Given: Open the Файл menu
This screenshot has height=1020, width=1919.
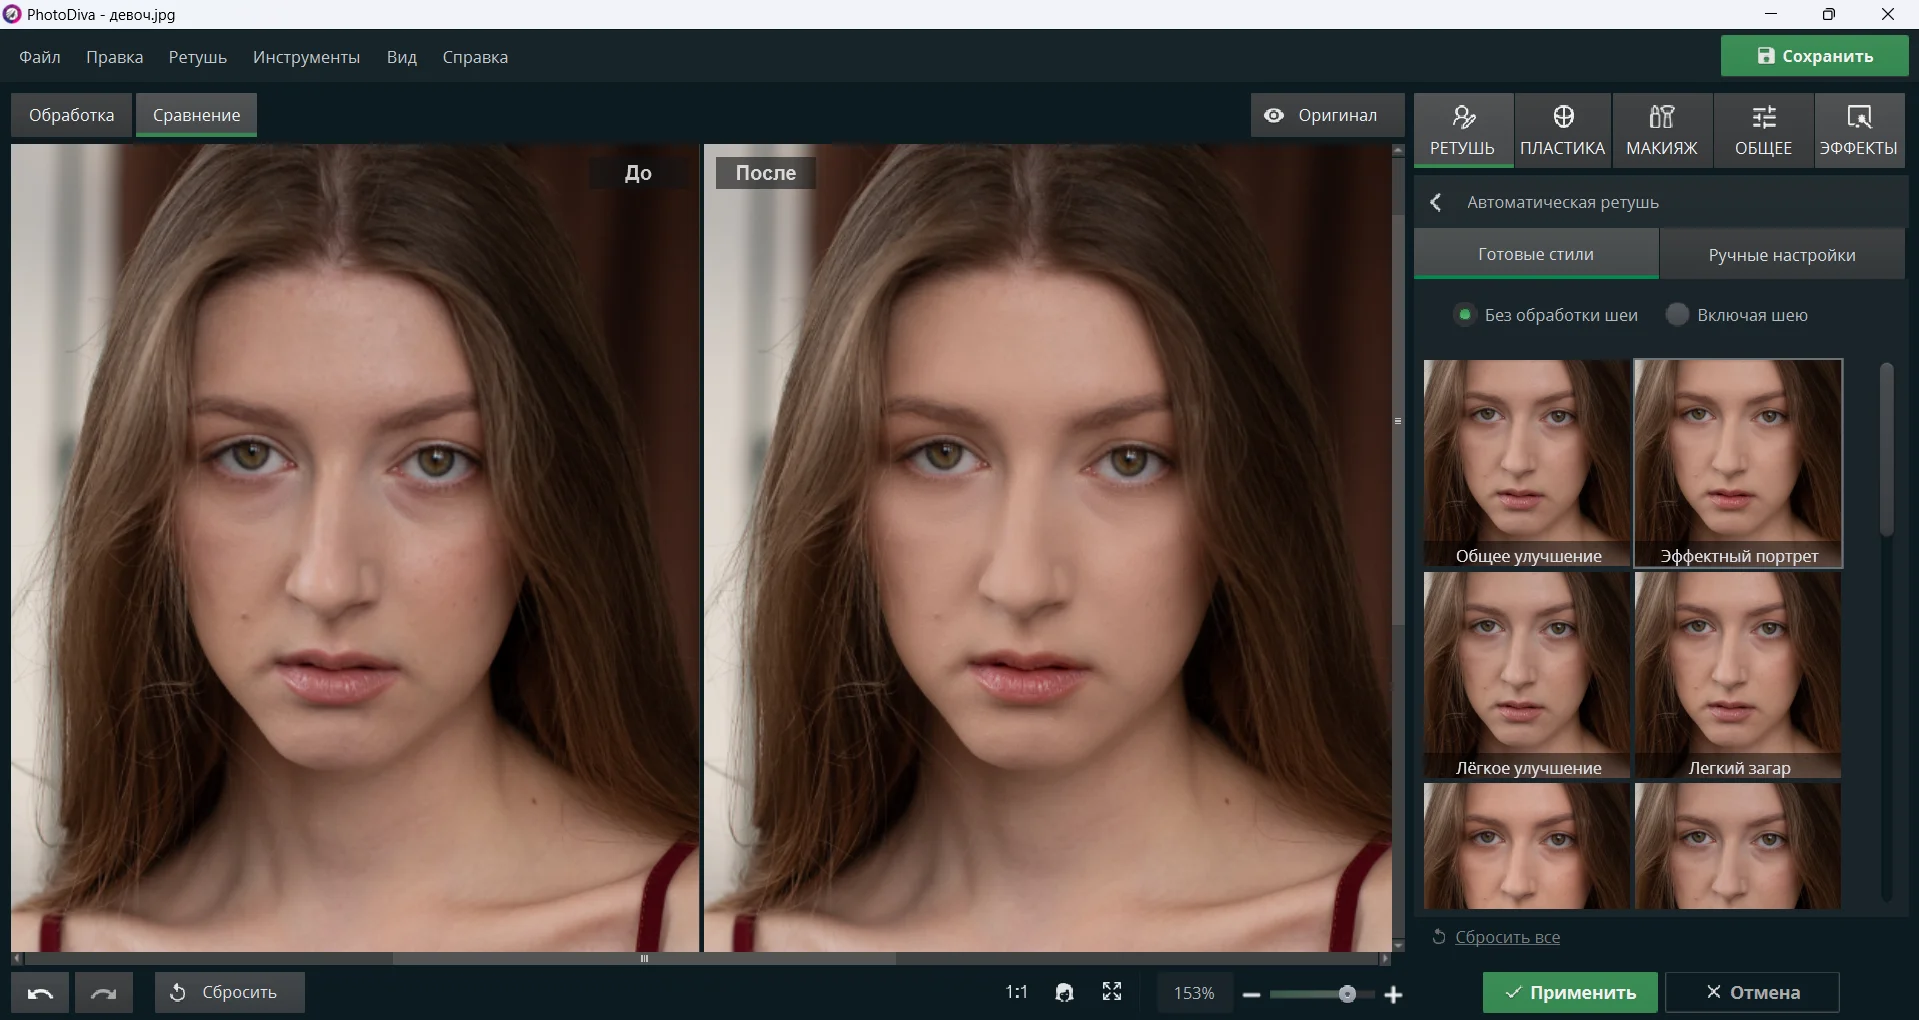Looking at the screenshot, I should coord(40,57).
